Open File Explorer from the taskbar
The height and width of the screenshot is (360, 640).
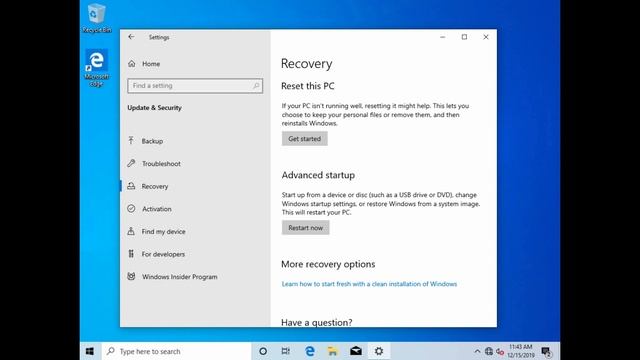(333, 351)
